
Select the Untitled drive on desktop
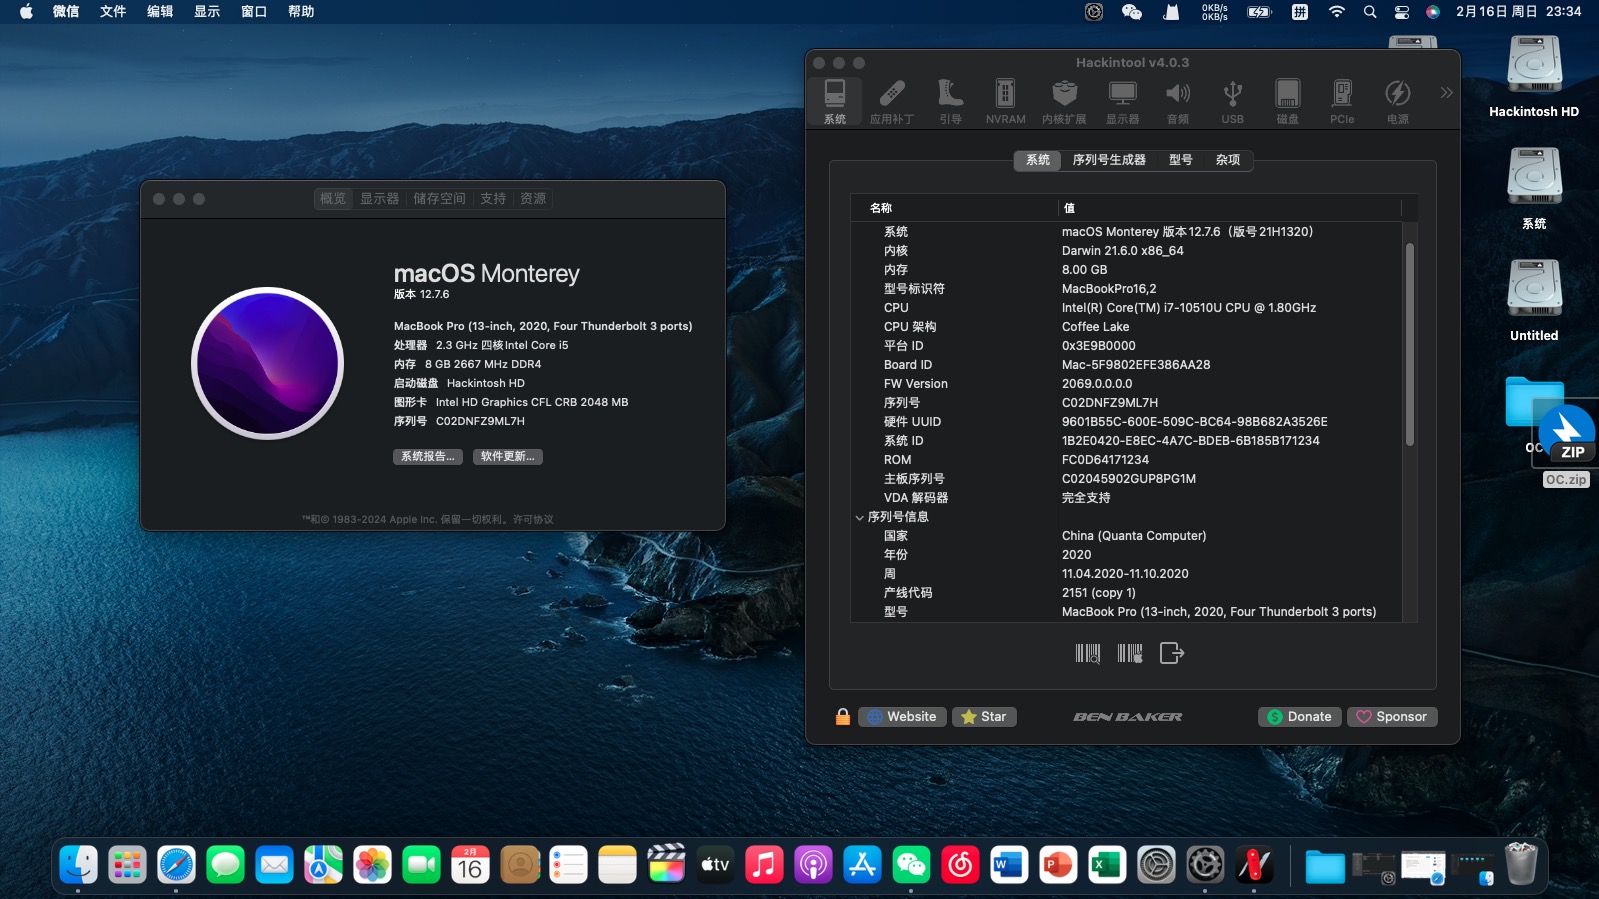click(1534, 300)
